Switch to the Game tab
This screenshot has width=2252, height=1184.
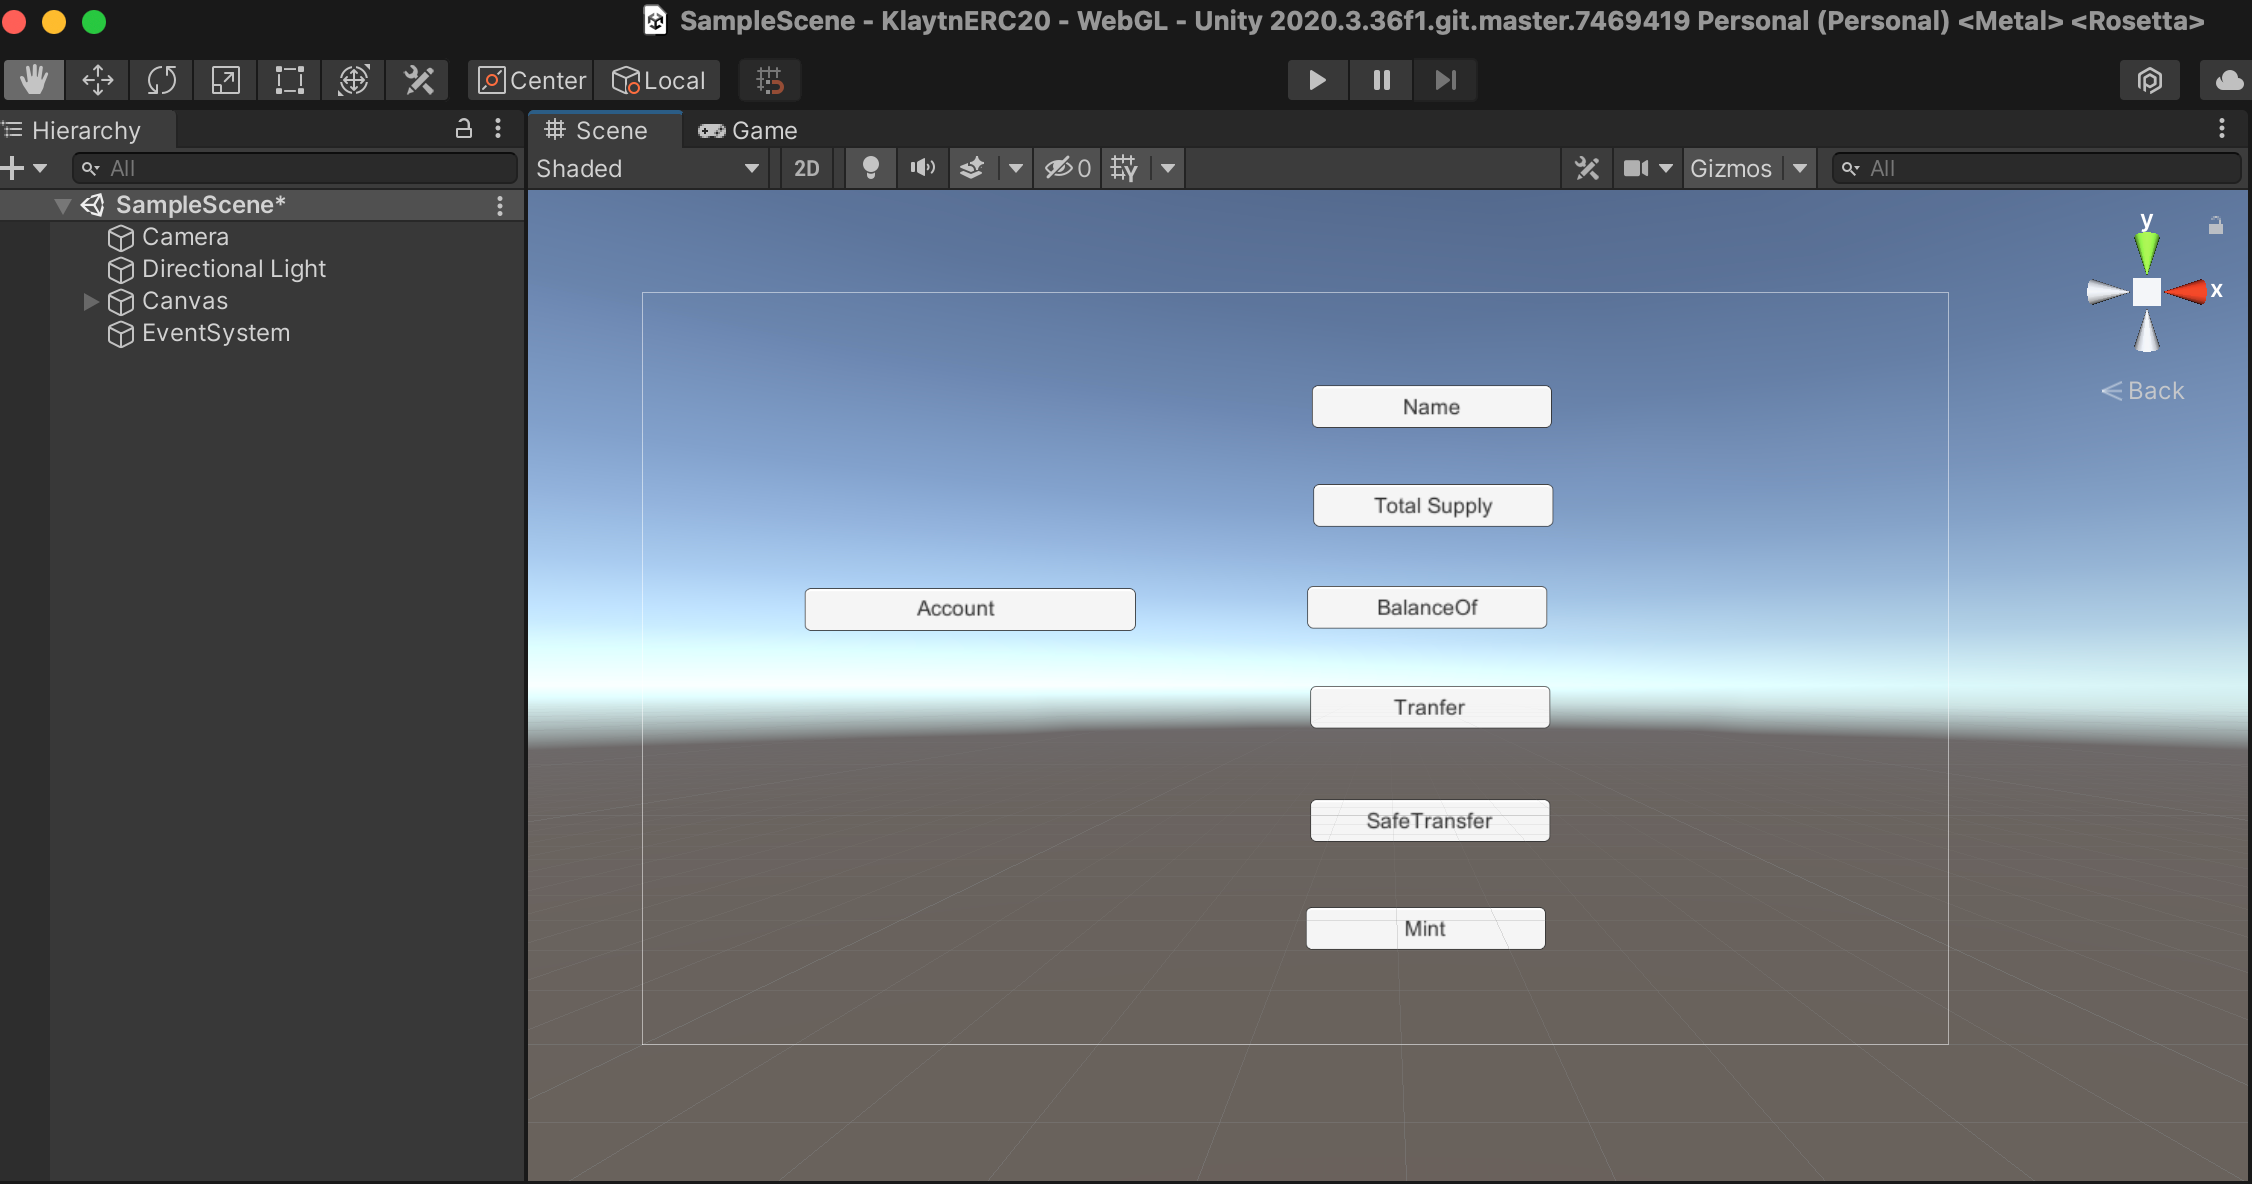[748, 130]
